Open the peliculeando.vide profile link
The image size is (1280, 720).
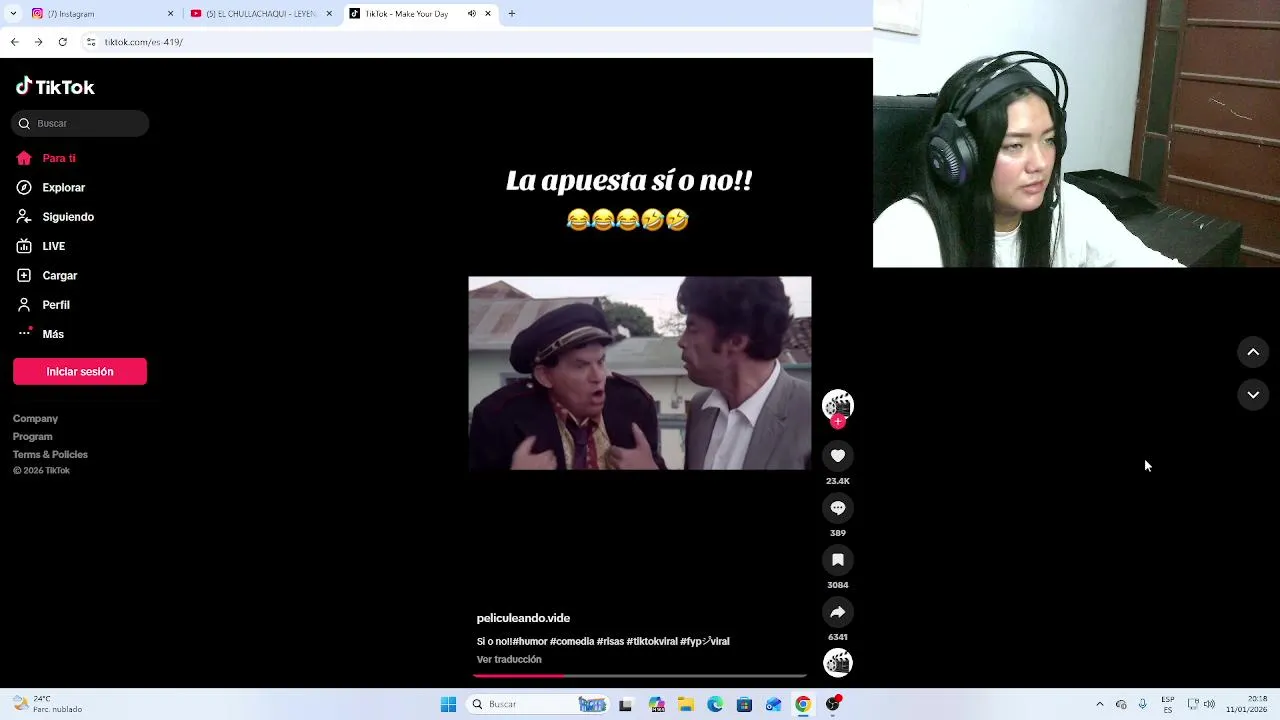pyautogui.click(x=523, y=618)
